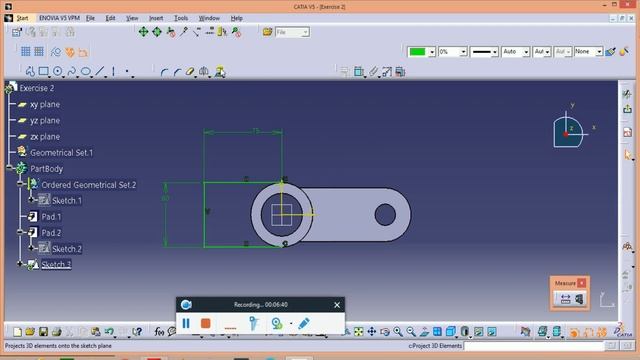The width and height of the screenshot is (640, 360).
Task: Click the Save icon
Action: [43, 332]
